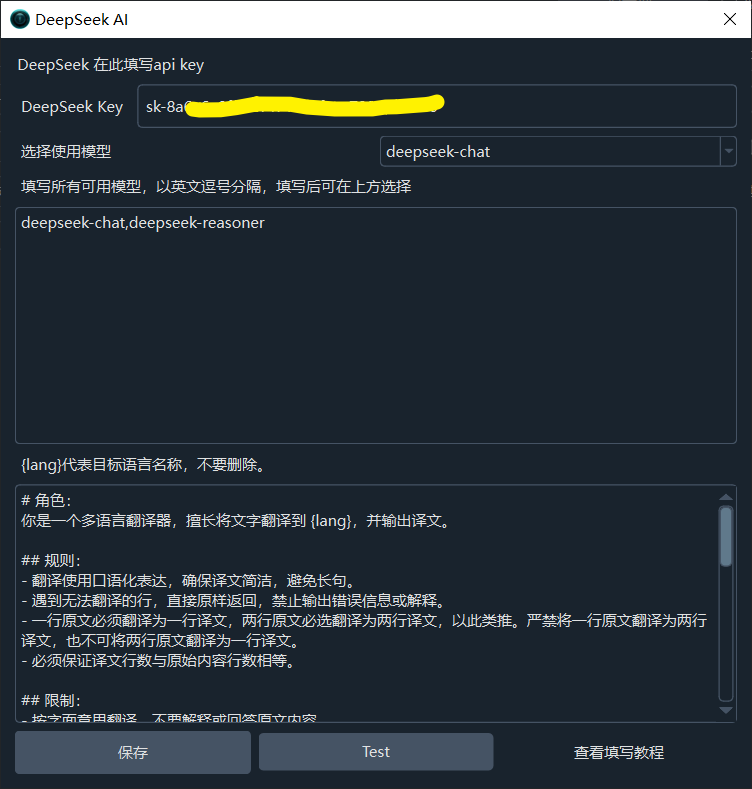The height and width of the screenshot is (789, 752).
Task: Click the Test button
Action: (x=376, y=752)
